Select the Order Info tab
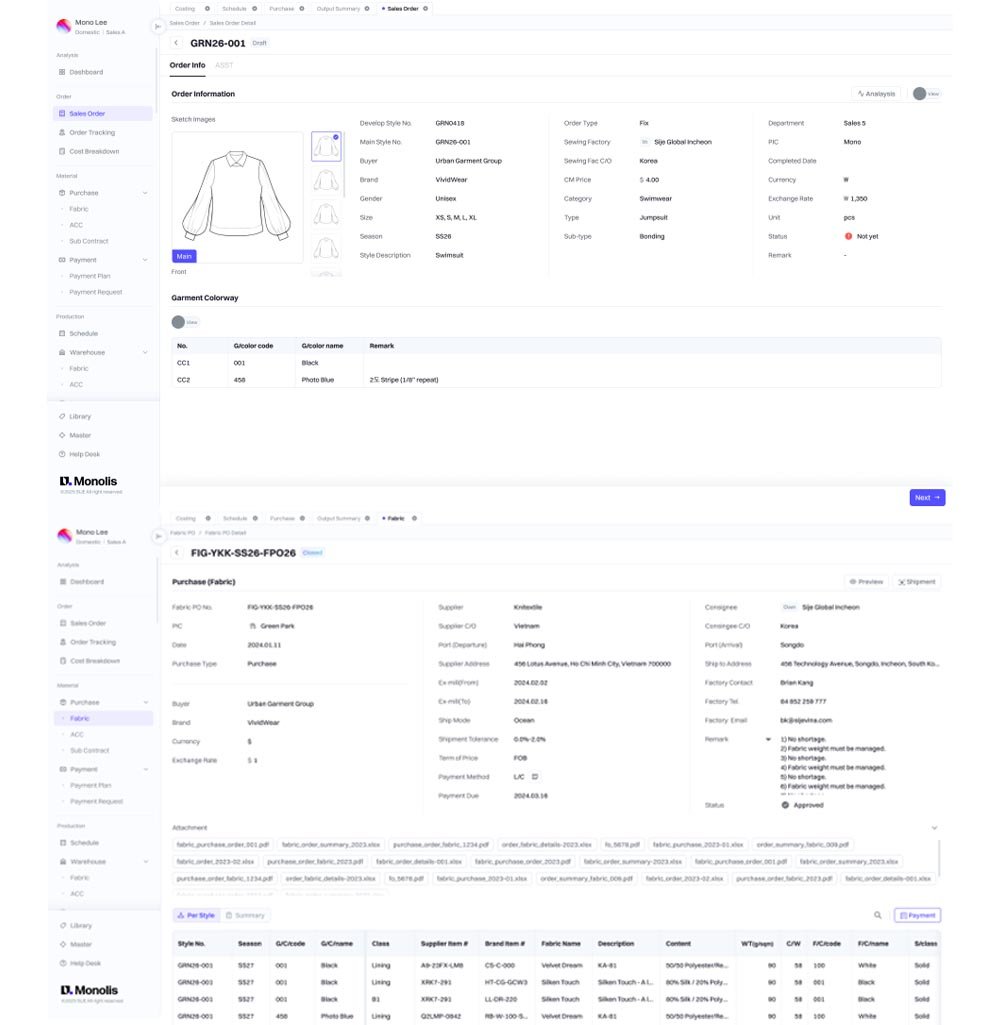The width and height of the screenshot is (1000, 1025). point(187,65)
